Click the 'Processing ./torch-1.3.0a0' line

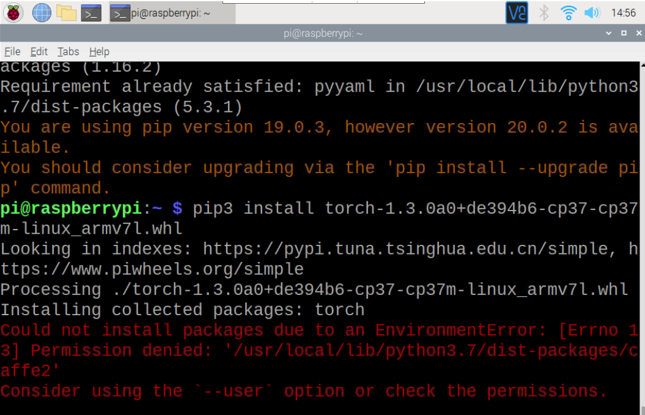coord(314,290)
